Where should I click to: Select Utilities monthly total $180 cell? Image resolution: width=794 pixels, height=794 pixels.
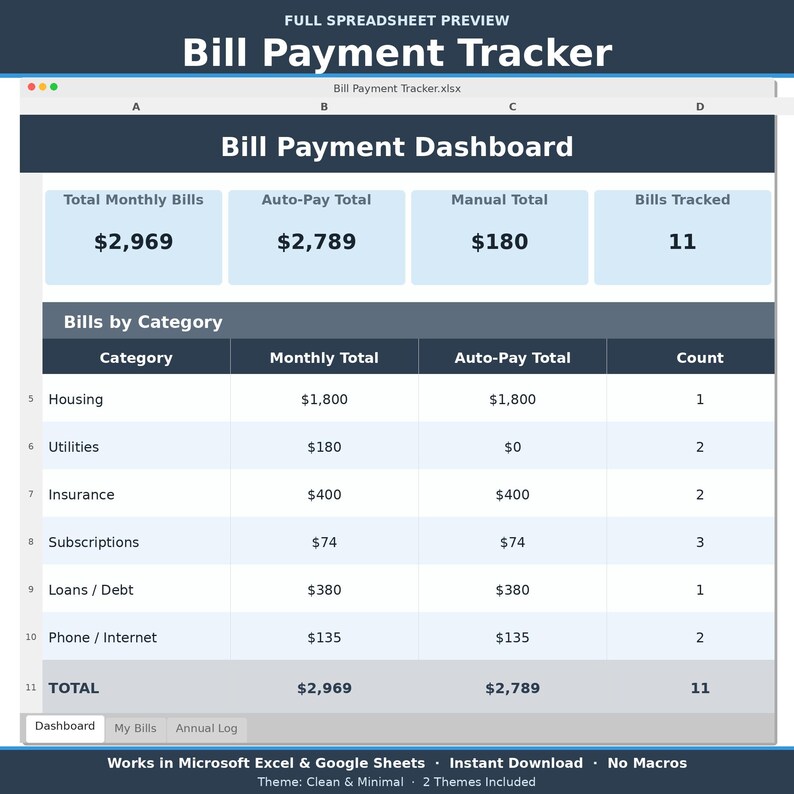[324, 446]
